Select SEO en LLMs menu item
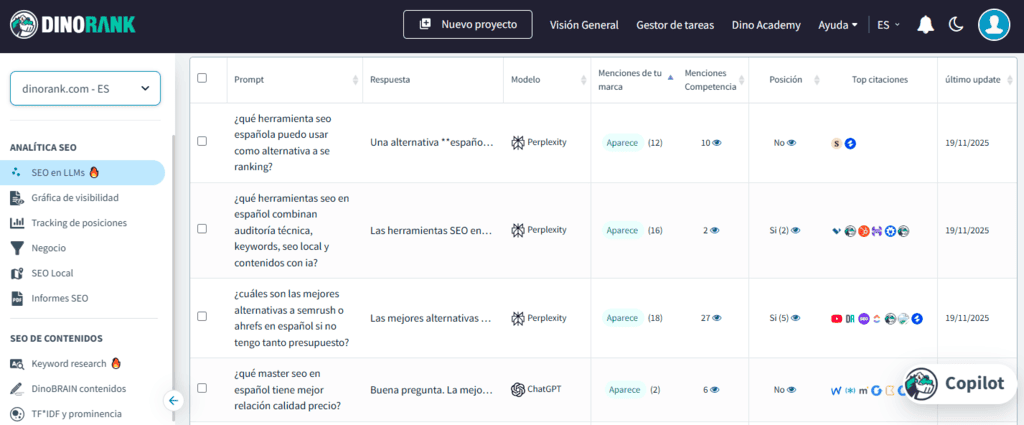 point(82,172)
